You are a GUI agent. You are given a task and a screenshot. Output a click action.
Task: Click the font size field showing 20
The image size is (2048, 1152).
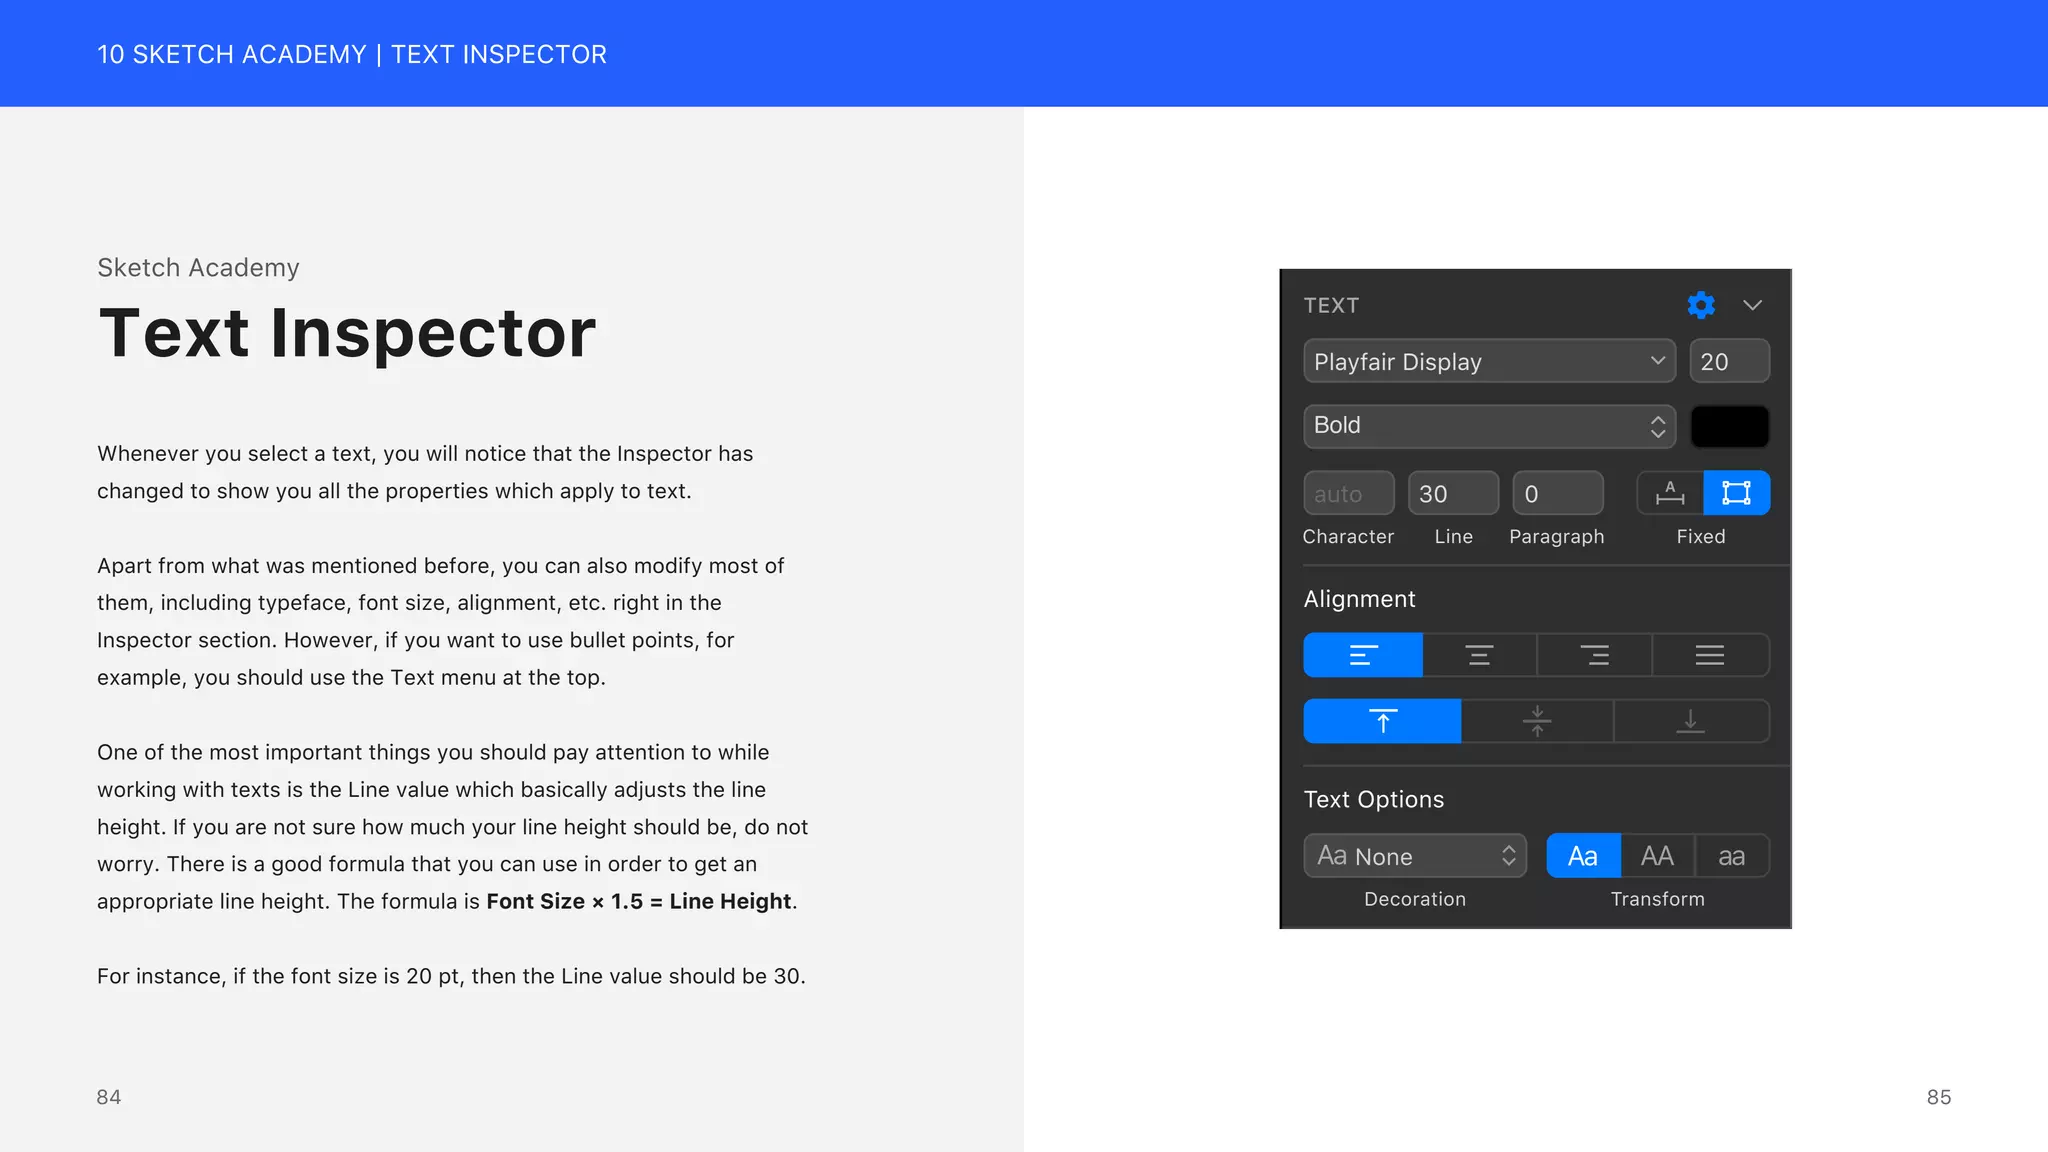1729,361
